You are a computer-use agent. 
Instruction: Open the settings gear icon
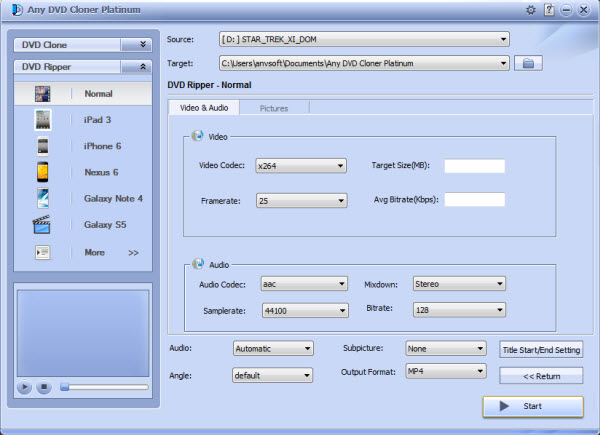(531, 10)
